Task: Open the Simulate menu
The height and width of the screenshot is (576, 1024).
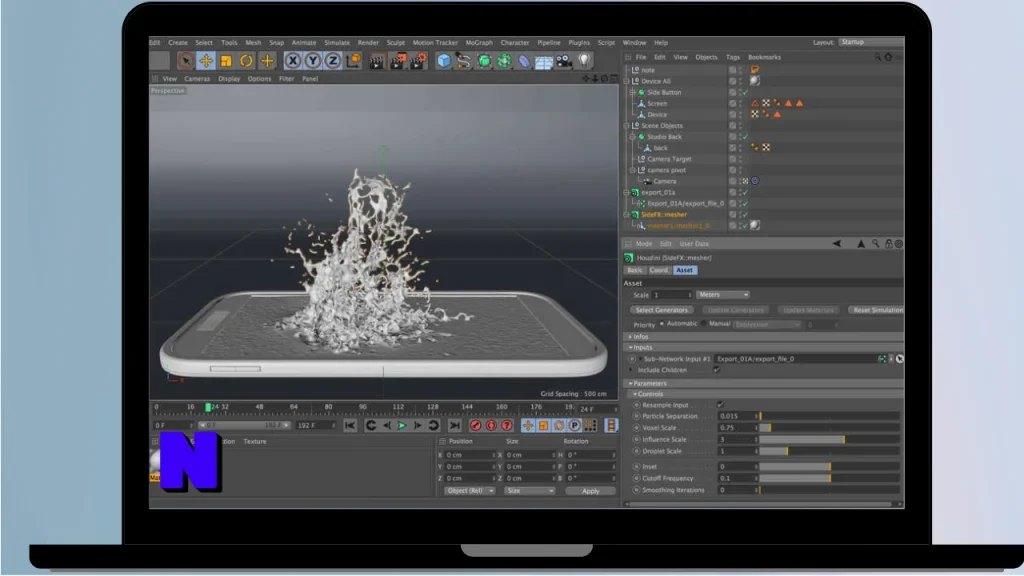Action: click(x=337, y=42)
